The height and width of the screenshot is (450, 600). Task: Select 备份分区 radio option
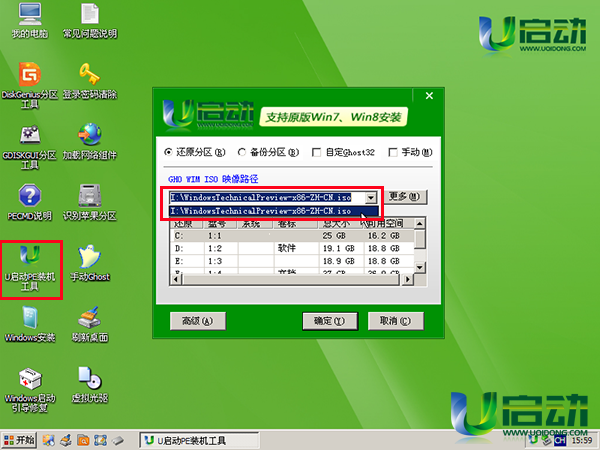click(x=268, y=152)
